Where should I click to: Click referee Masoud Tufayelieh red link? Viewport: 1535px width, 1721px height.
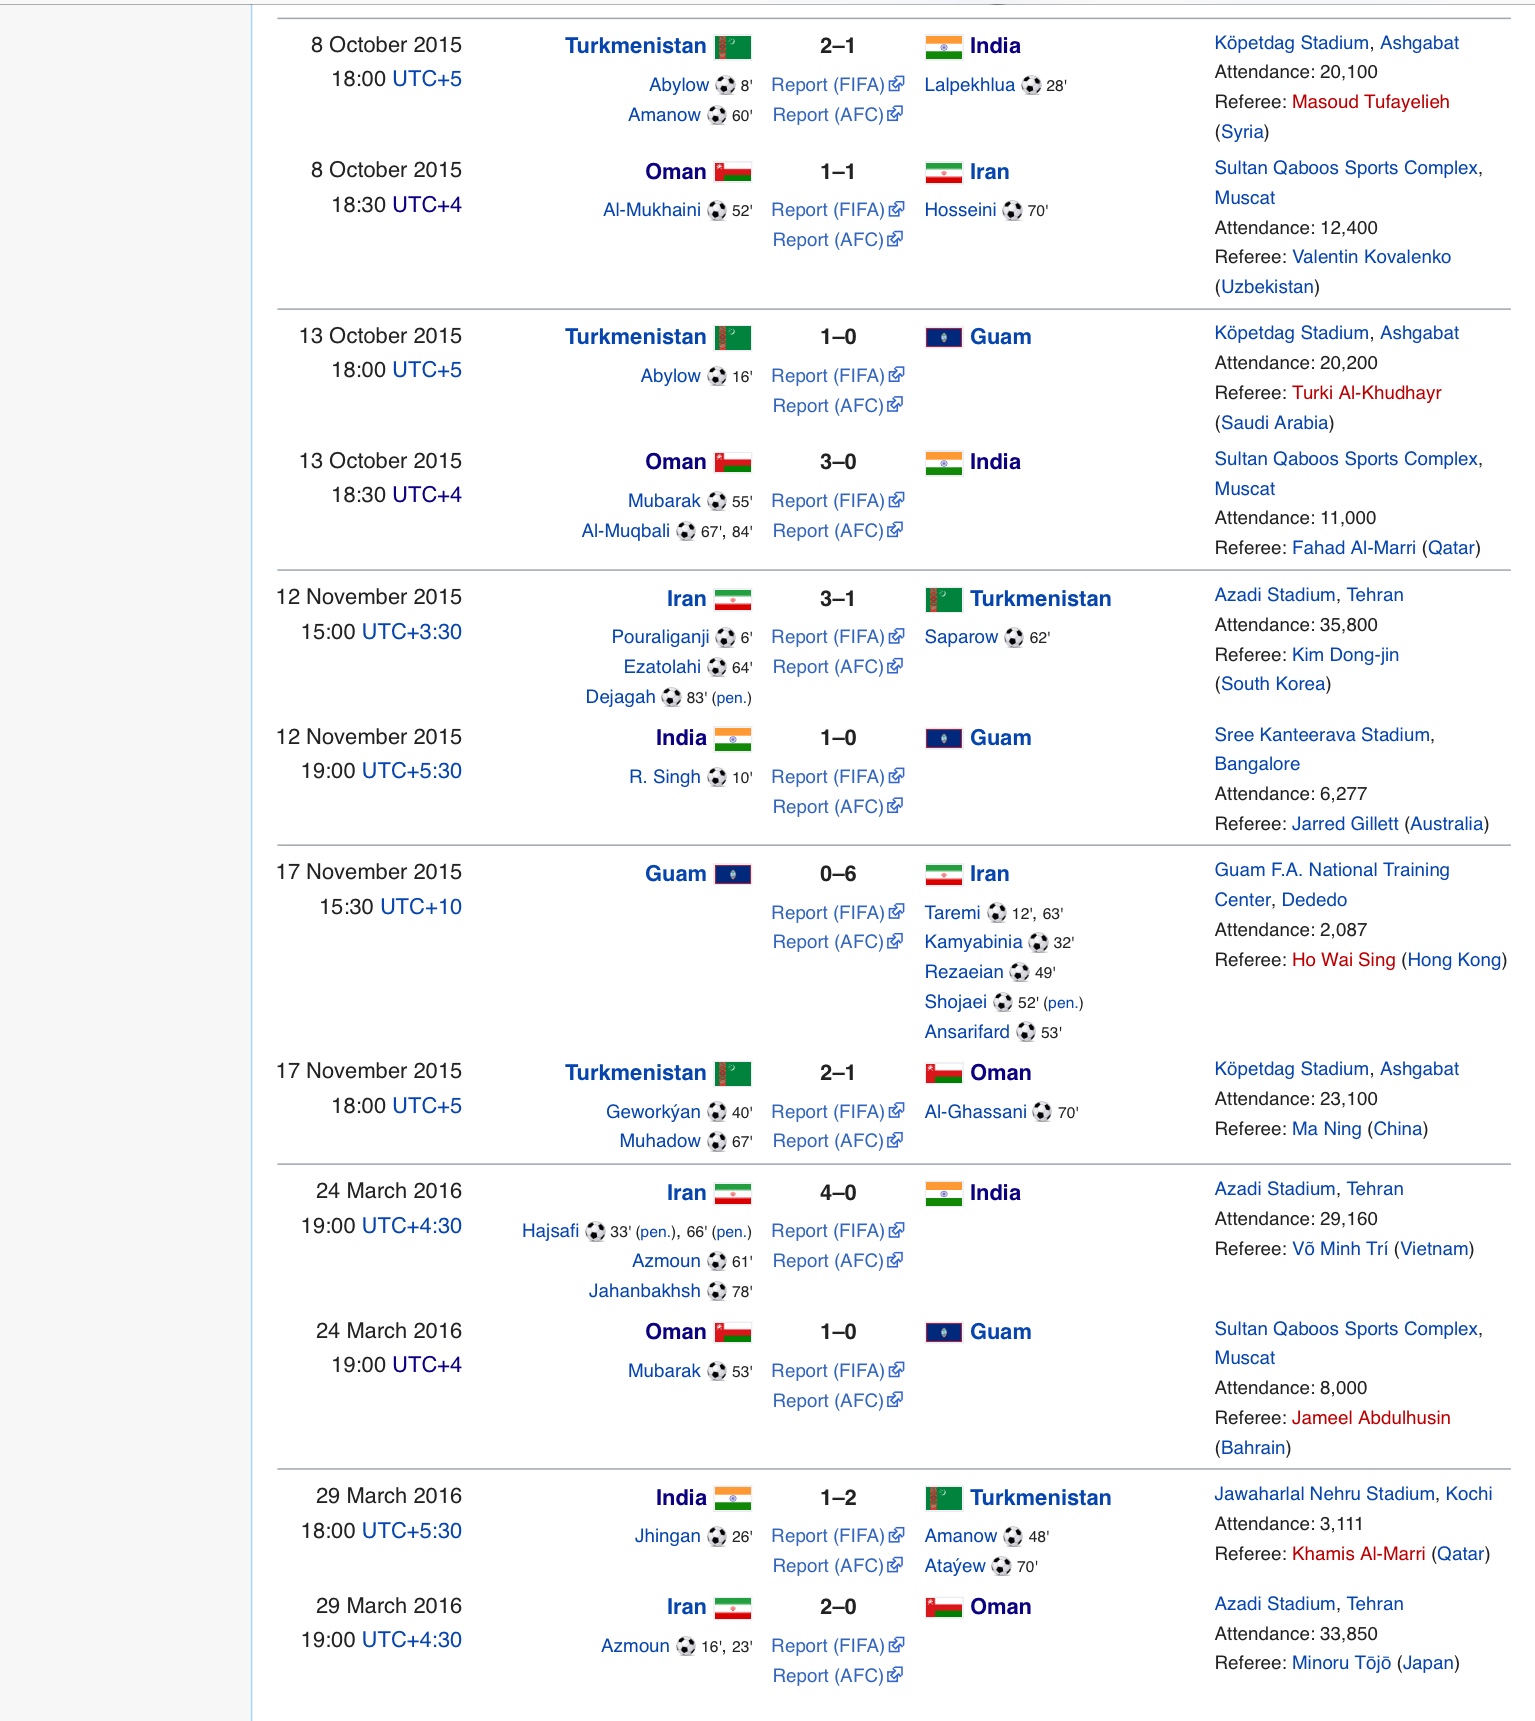point(1370,102)
